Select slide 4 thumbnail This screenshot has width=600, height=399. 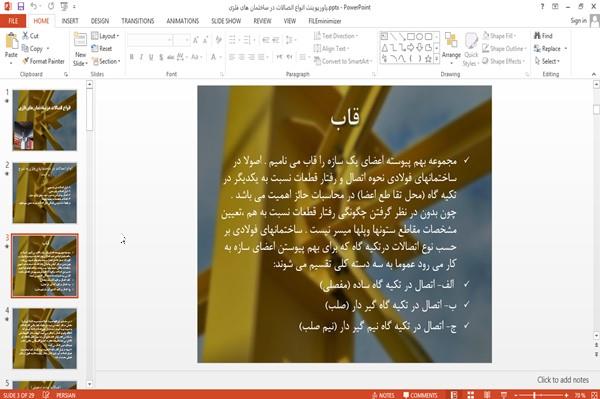45,339
